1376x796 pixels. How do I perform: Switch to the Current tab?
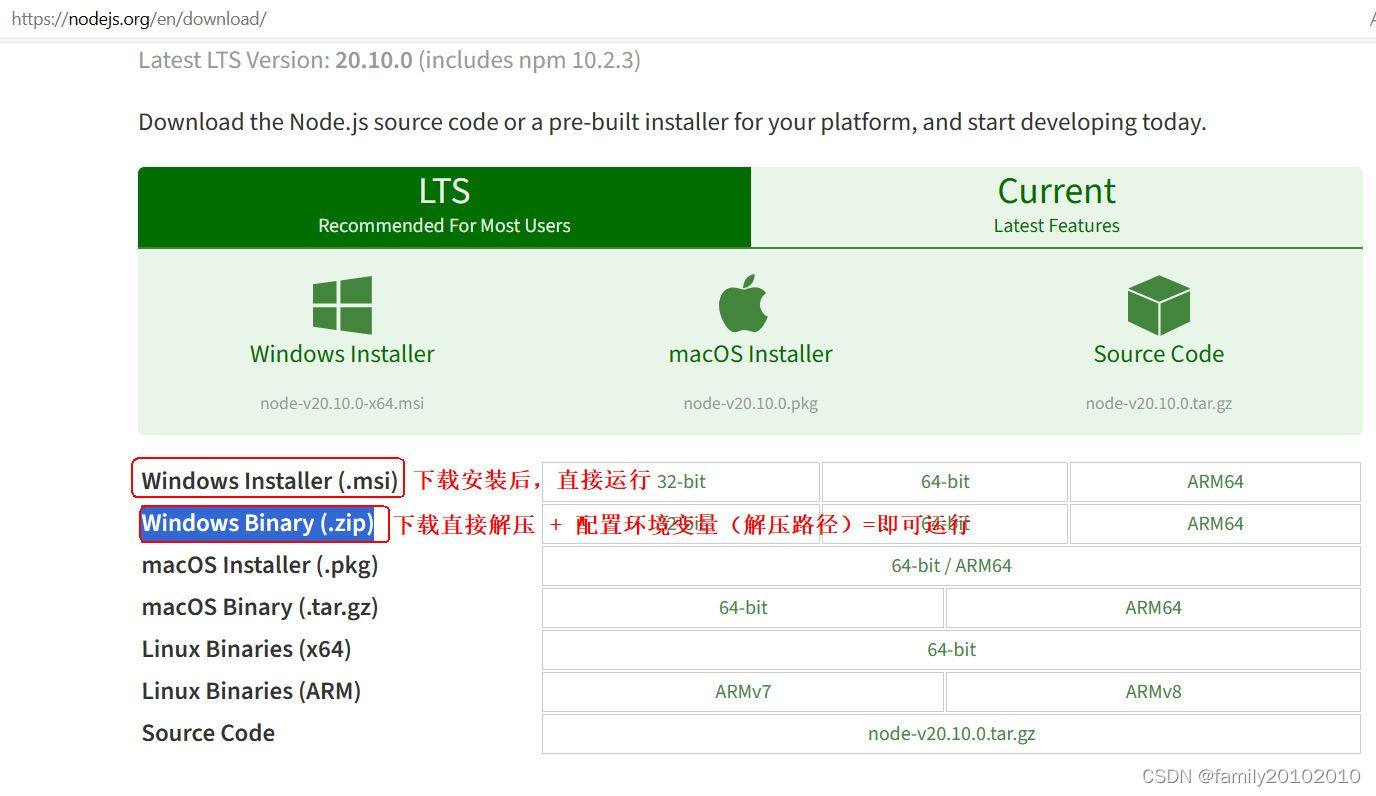point(1056,203)
